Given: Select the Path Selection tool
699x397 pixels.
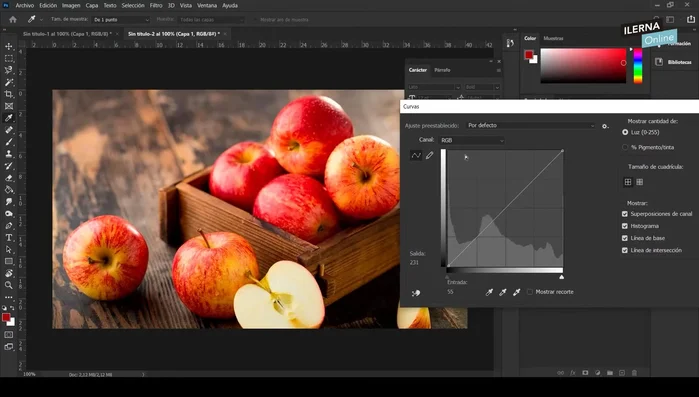Looking at the screenshot, I should click(8, 250).
